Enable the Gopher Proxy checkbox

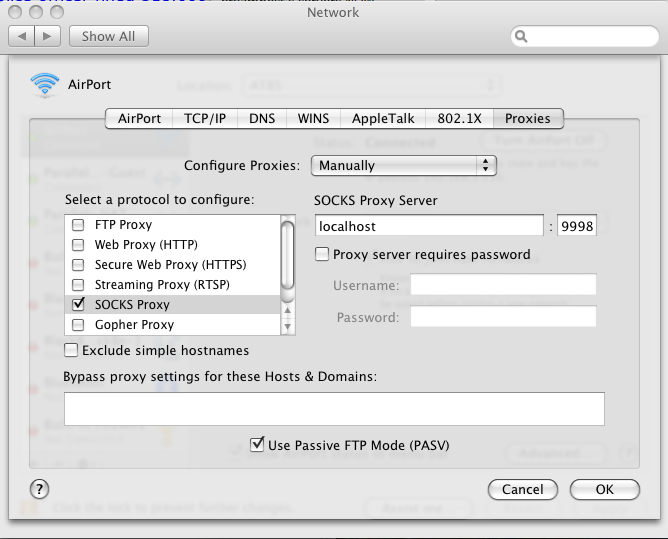pyautogui.click(x=78, y=325)
